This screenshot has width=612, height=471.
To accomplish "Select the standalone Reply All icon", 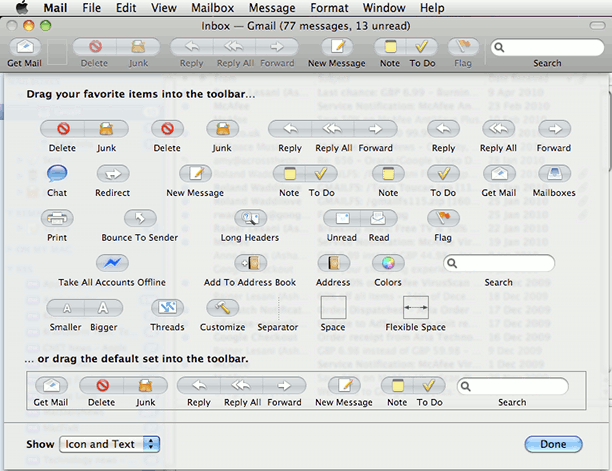I will point(499,129).
